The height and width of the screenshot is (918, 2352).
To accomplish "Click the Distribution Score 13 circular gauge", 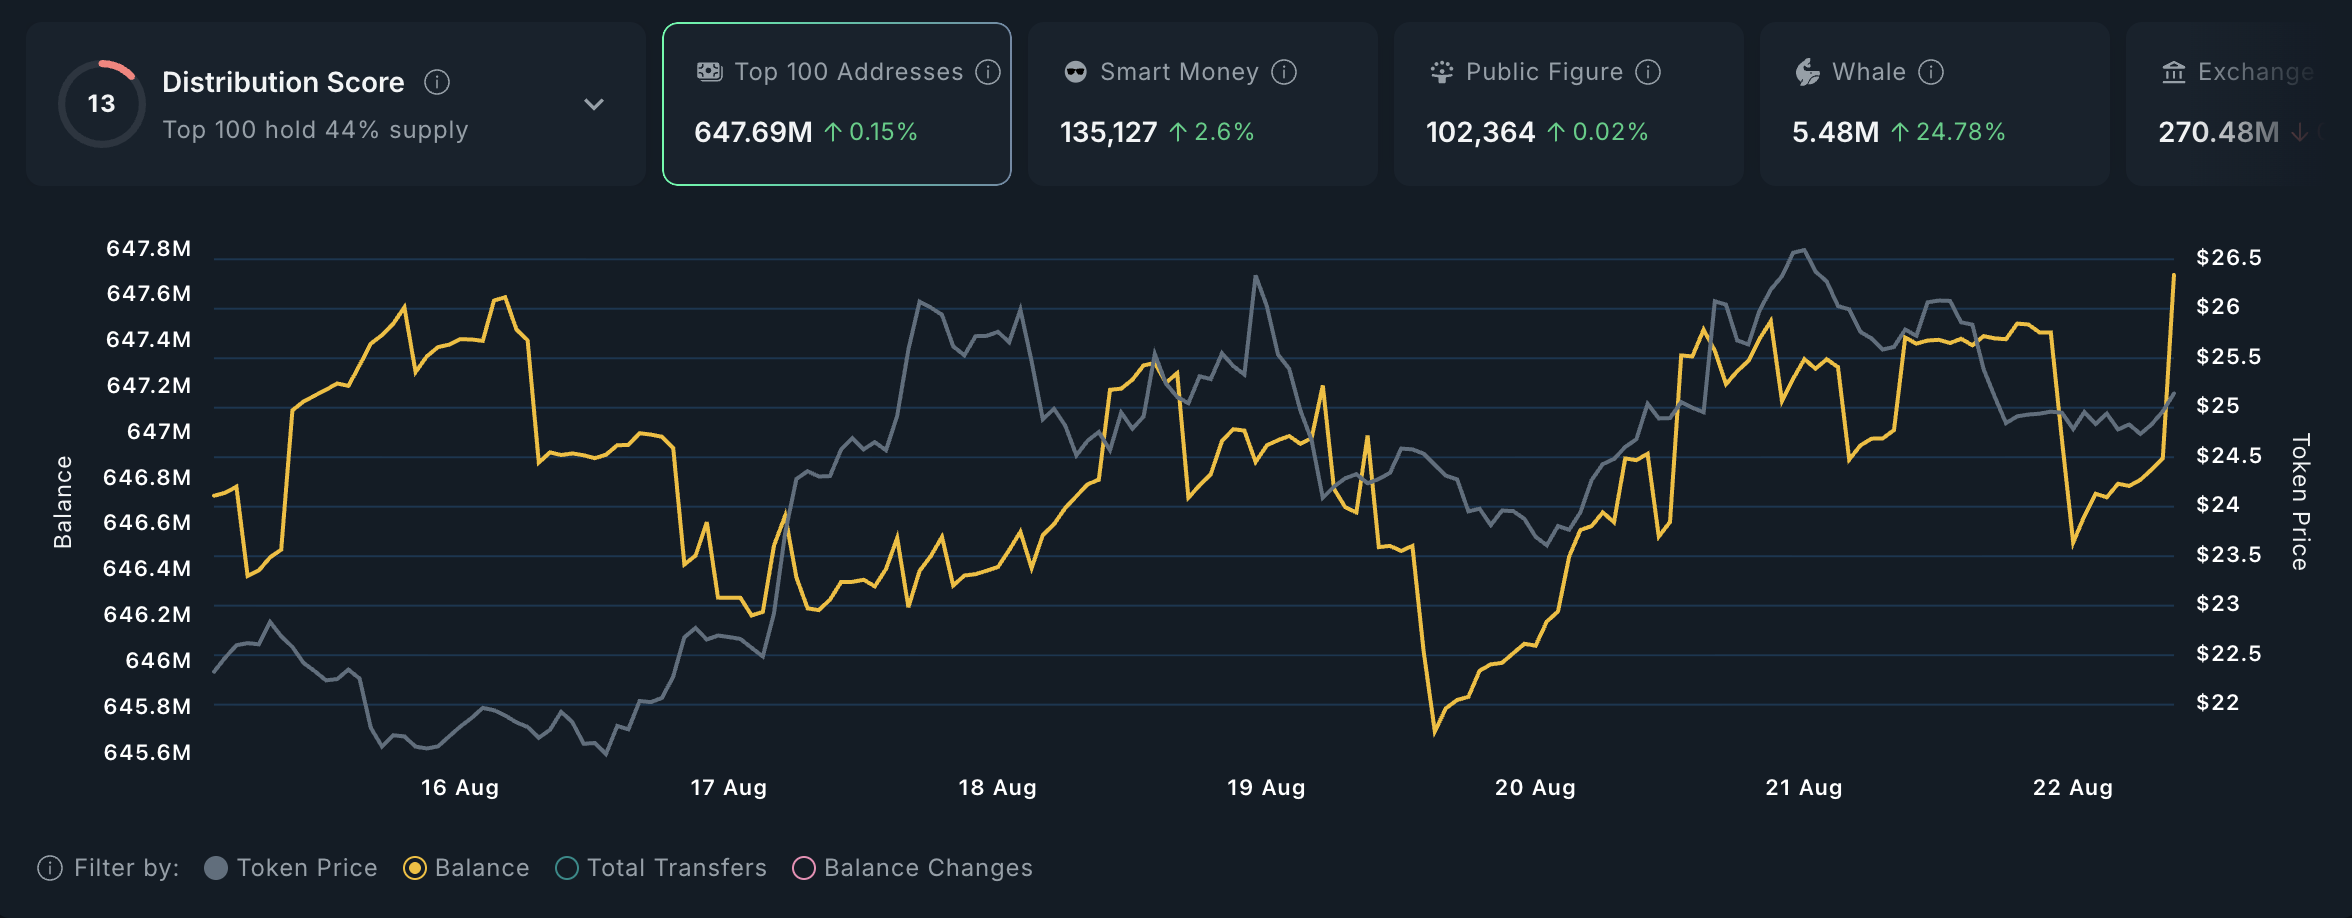I will pyautogui.click(x=101, y=104).
